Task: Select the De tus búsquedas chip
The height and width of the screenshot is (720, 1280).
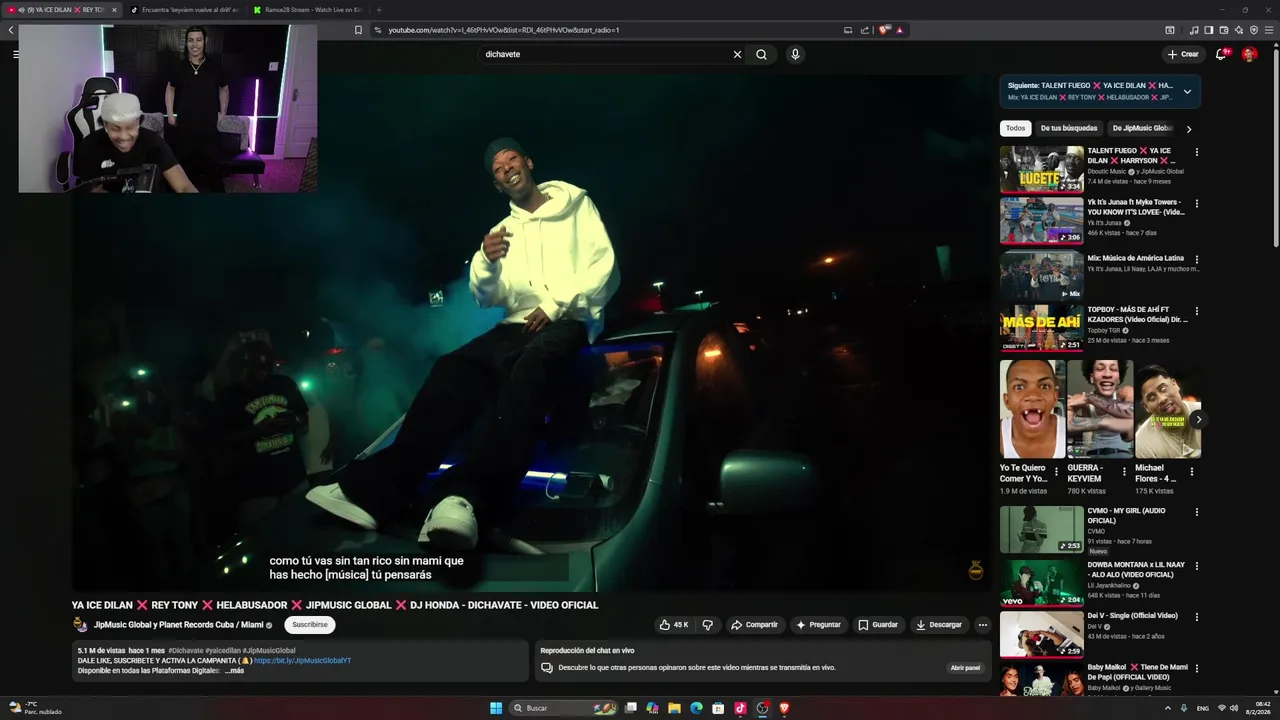Action: (x=1069, y=128)
